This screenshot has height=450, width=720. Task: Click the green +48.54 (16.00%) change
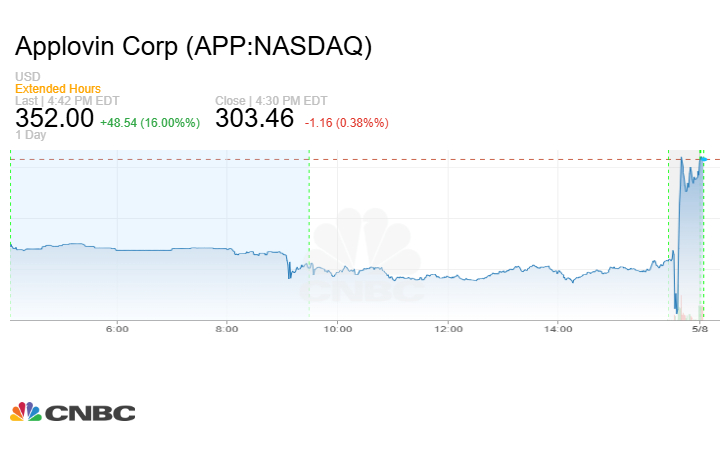[x=150, y=122]
